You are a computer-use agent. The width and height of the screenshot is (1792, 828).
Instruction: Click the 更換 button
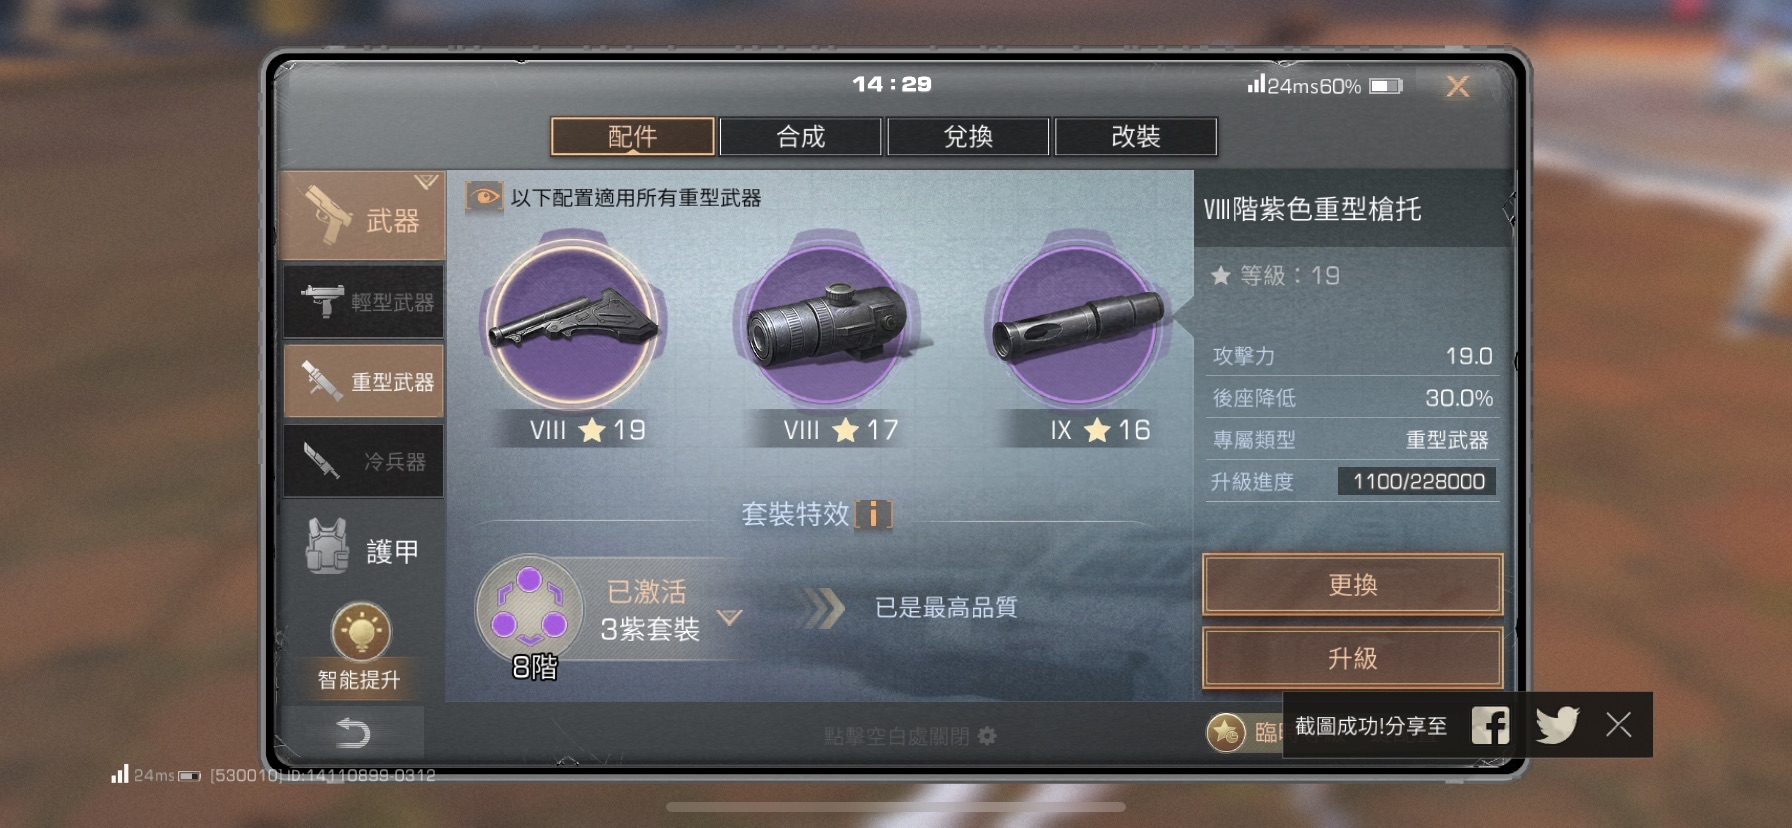point(1352,584)
